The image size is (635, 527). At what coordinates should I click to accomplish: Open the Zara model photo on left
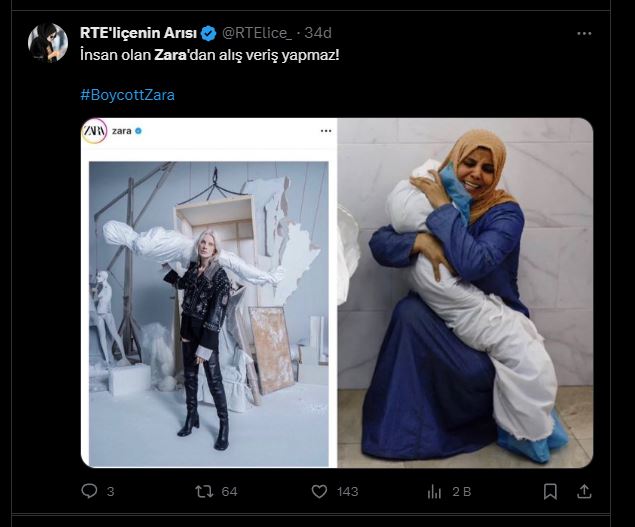(x=208, y=313)
